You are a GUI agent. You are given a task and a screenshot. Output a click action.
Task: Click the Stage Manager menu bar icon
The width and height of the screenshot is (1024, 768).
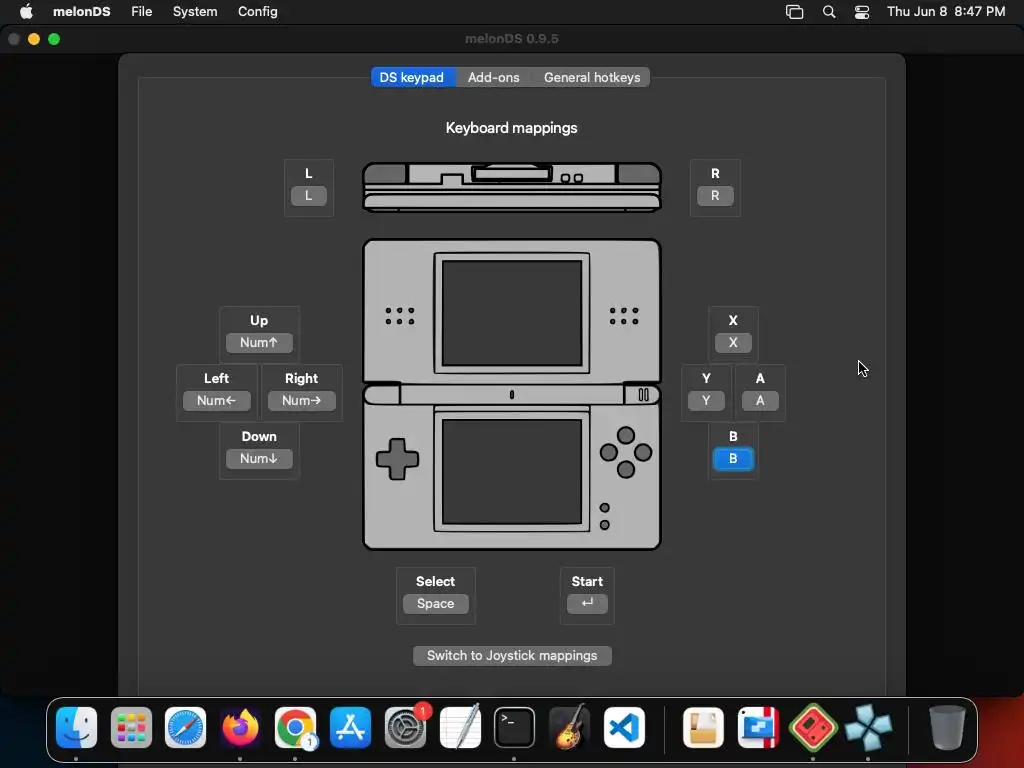(x=794, y=12)
